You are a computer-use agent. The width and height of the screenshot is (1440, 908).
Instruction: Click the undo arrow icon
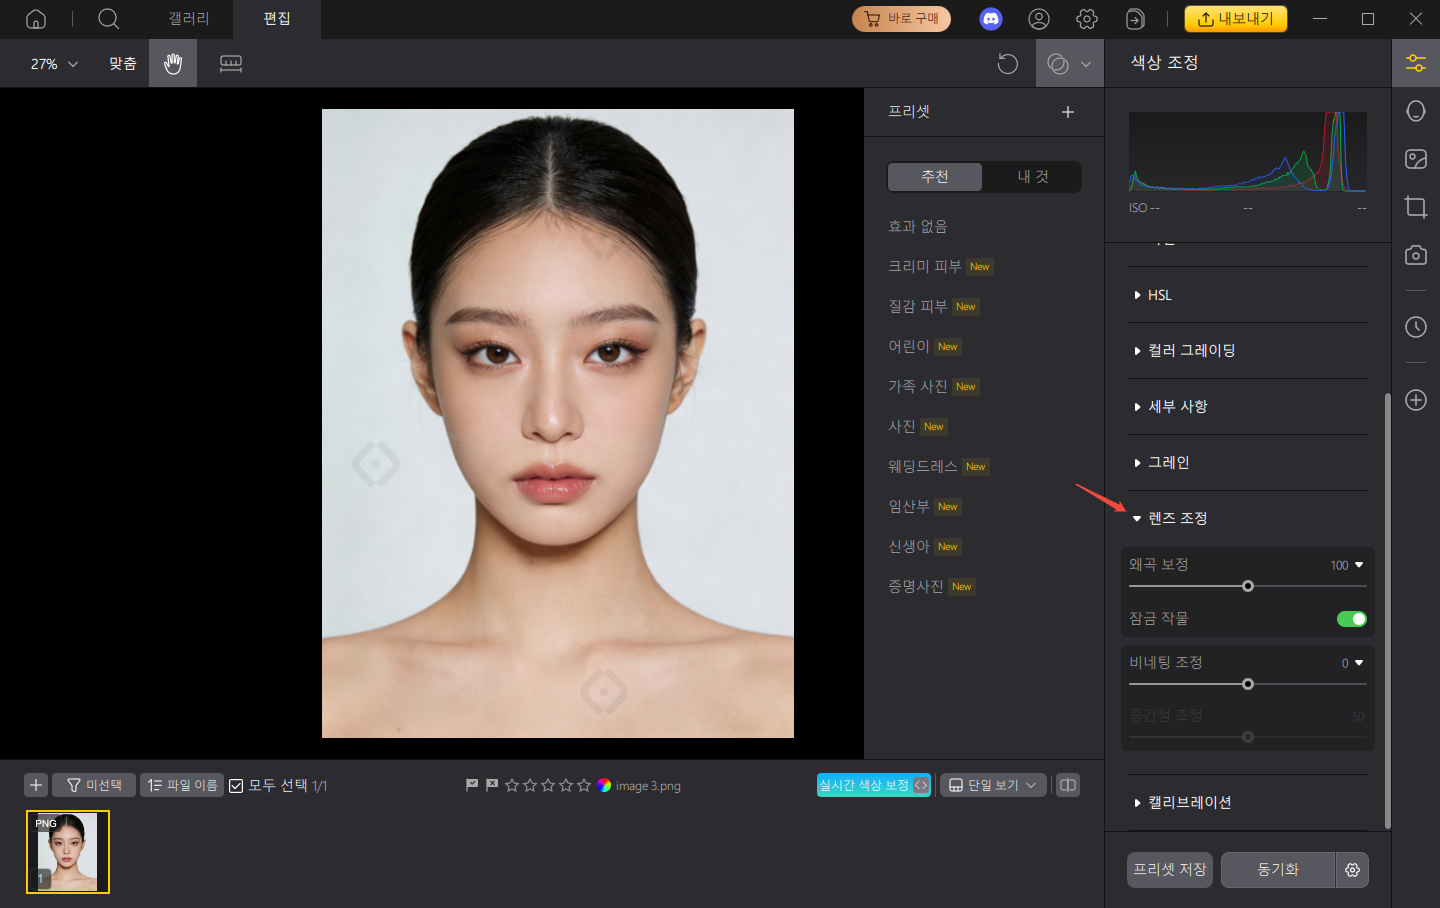click(x=1007, y=63)
